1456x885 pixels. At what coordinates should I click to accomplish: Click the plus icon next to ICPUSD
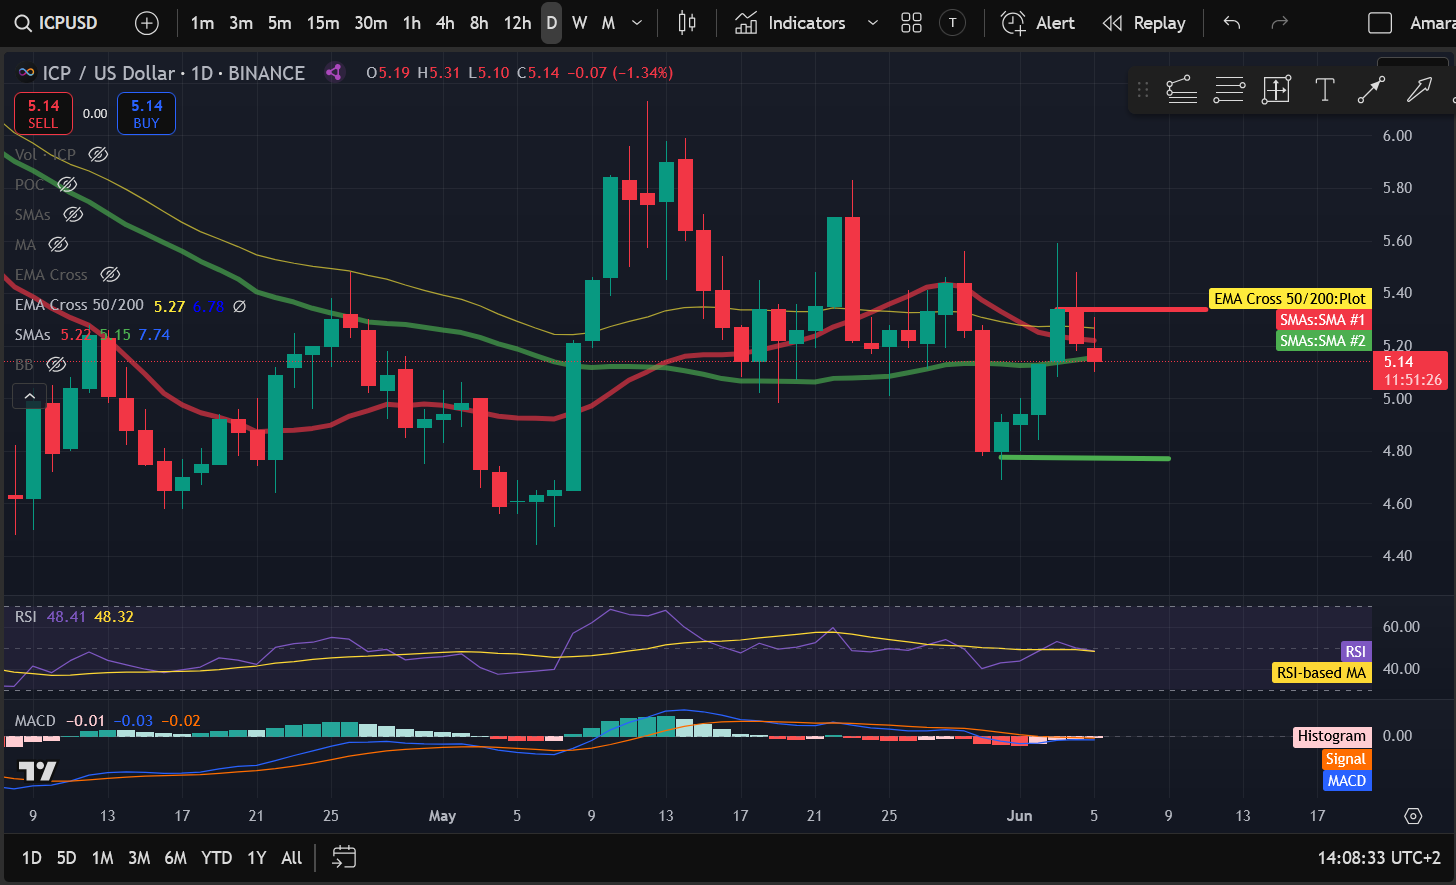(147, 23)
